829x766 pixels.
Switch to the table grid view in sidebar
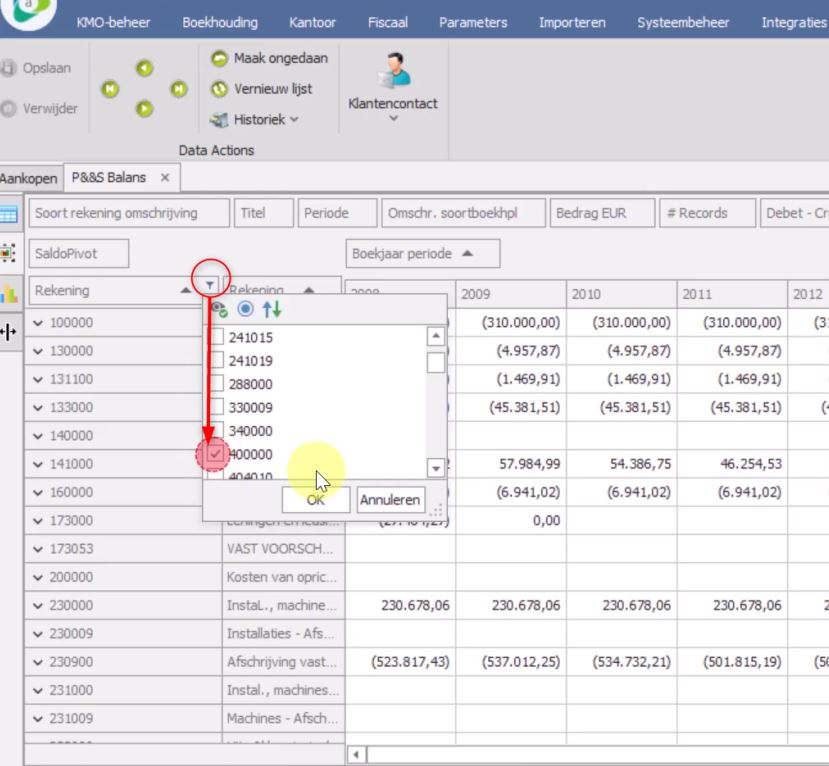click(9, 214)
